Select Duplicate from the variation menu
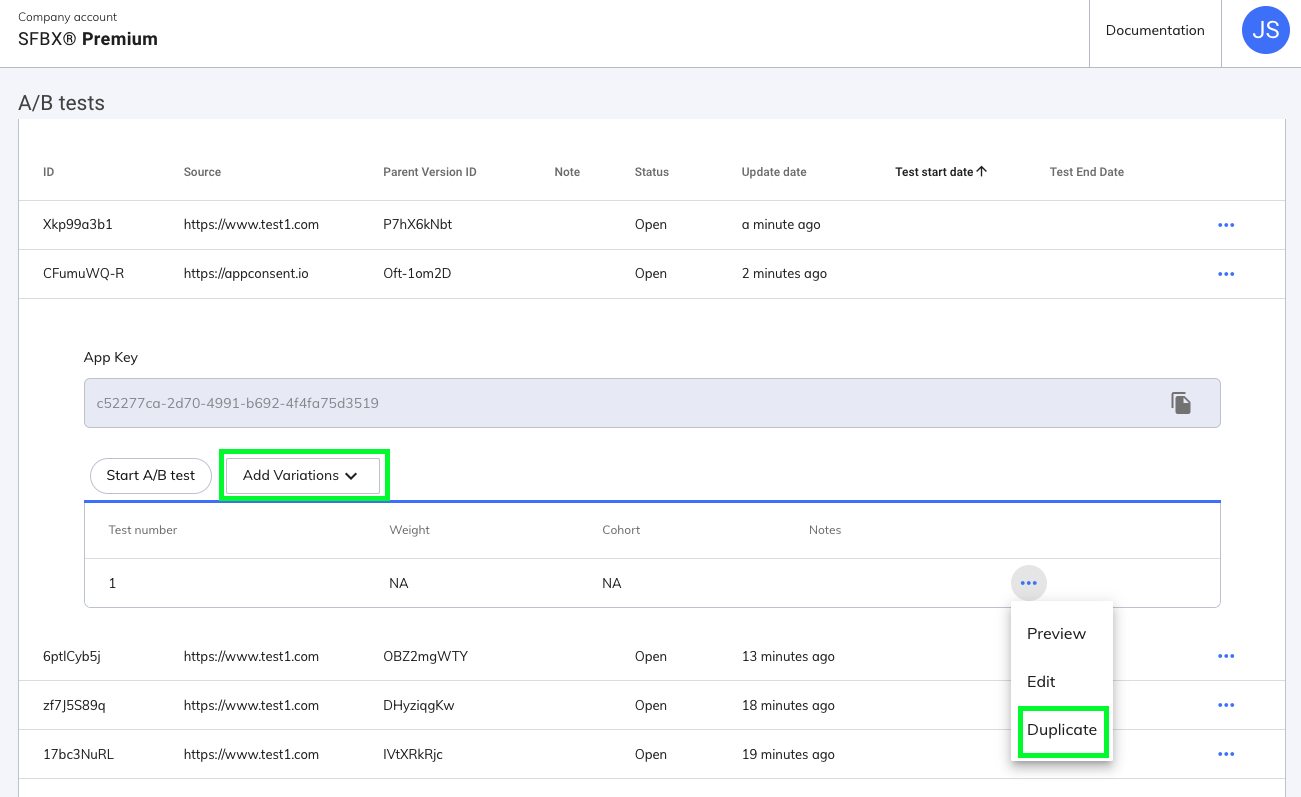 coord(1062,730)
